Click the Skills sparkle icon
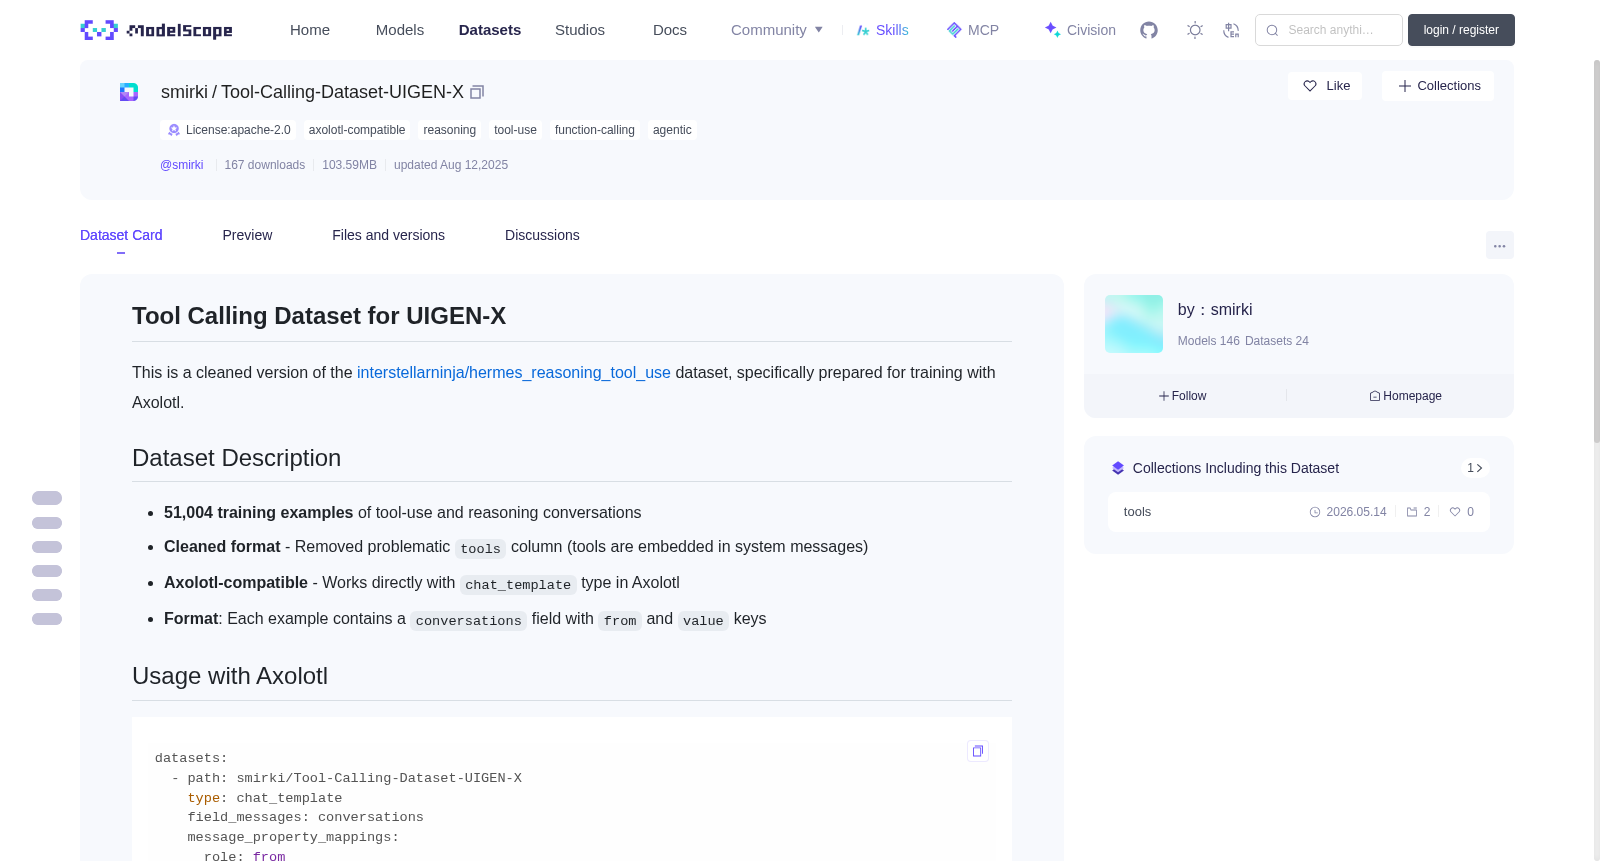 [863, 30]
